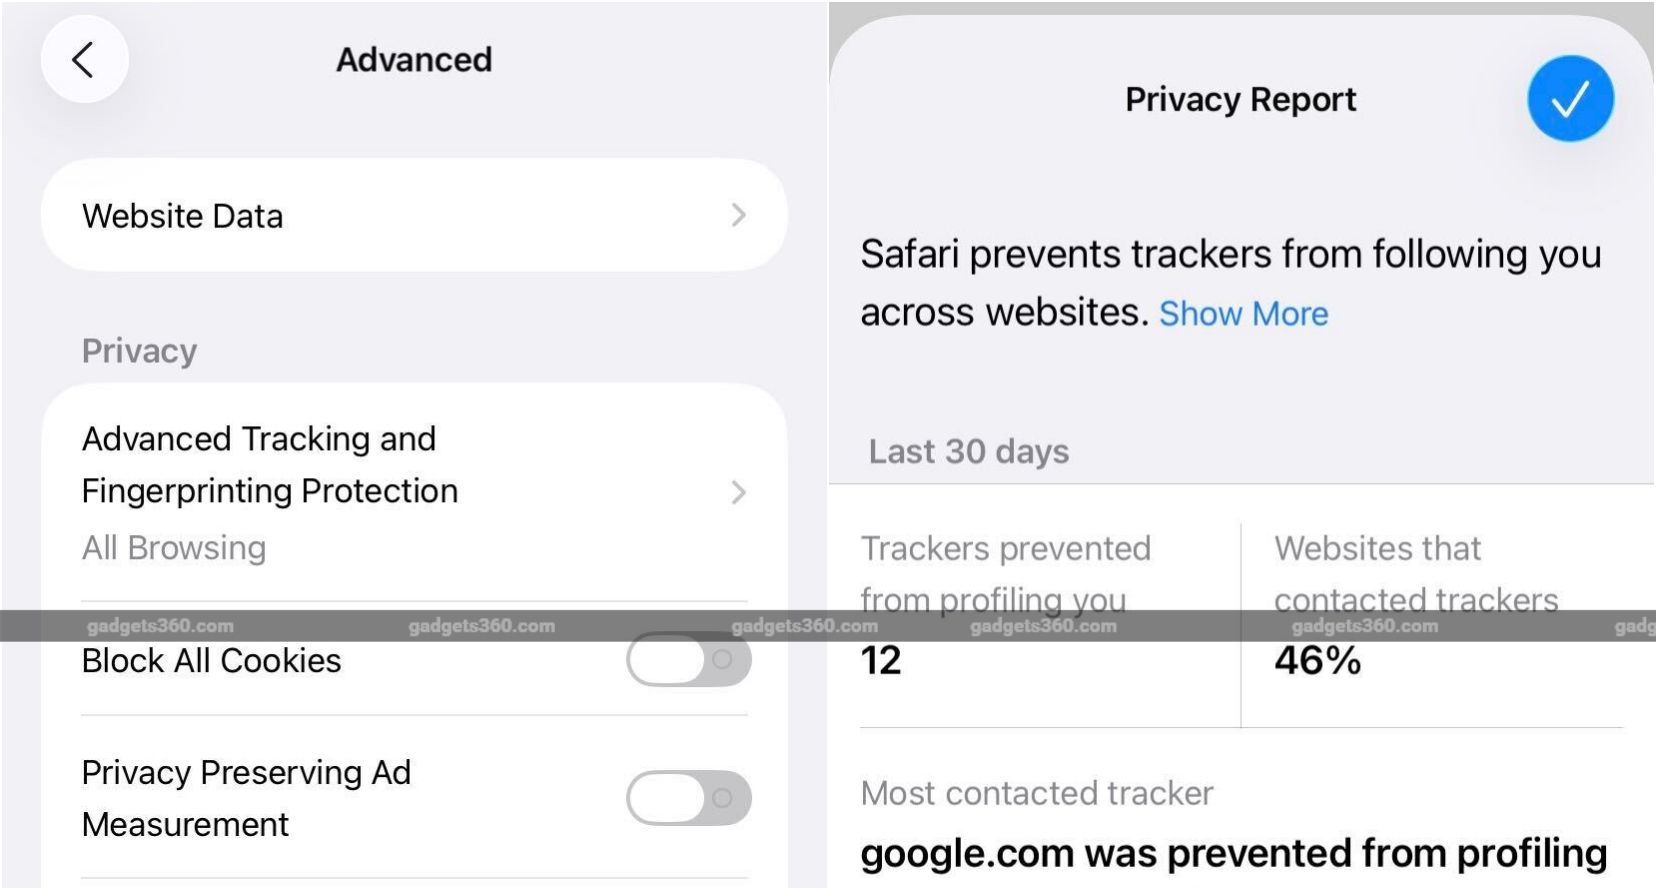This screenshot has height=888, width=1656.
Task: Click the Show More link
Action: [x=1243, y=314]
